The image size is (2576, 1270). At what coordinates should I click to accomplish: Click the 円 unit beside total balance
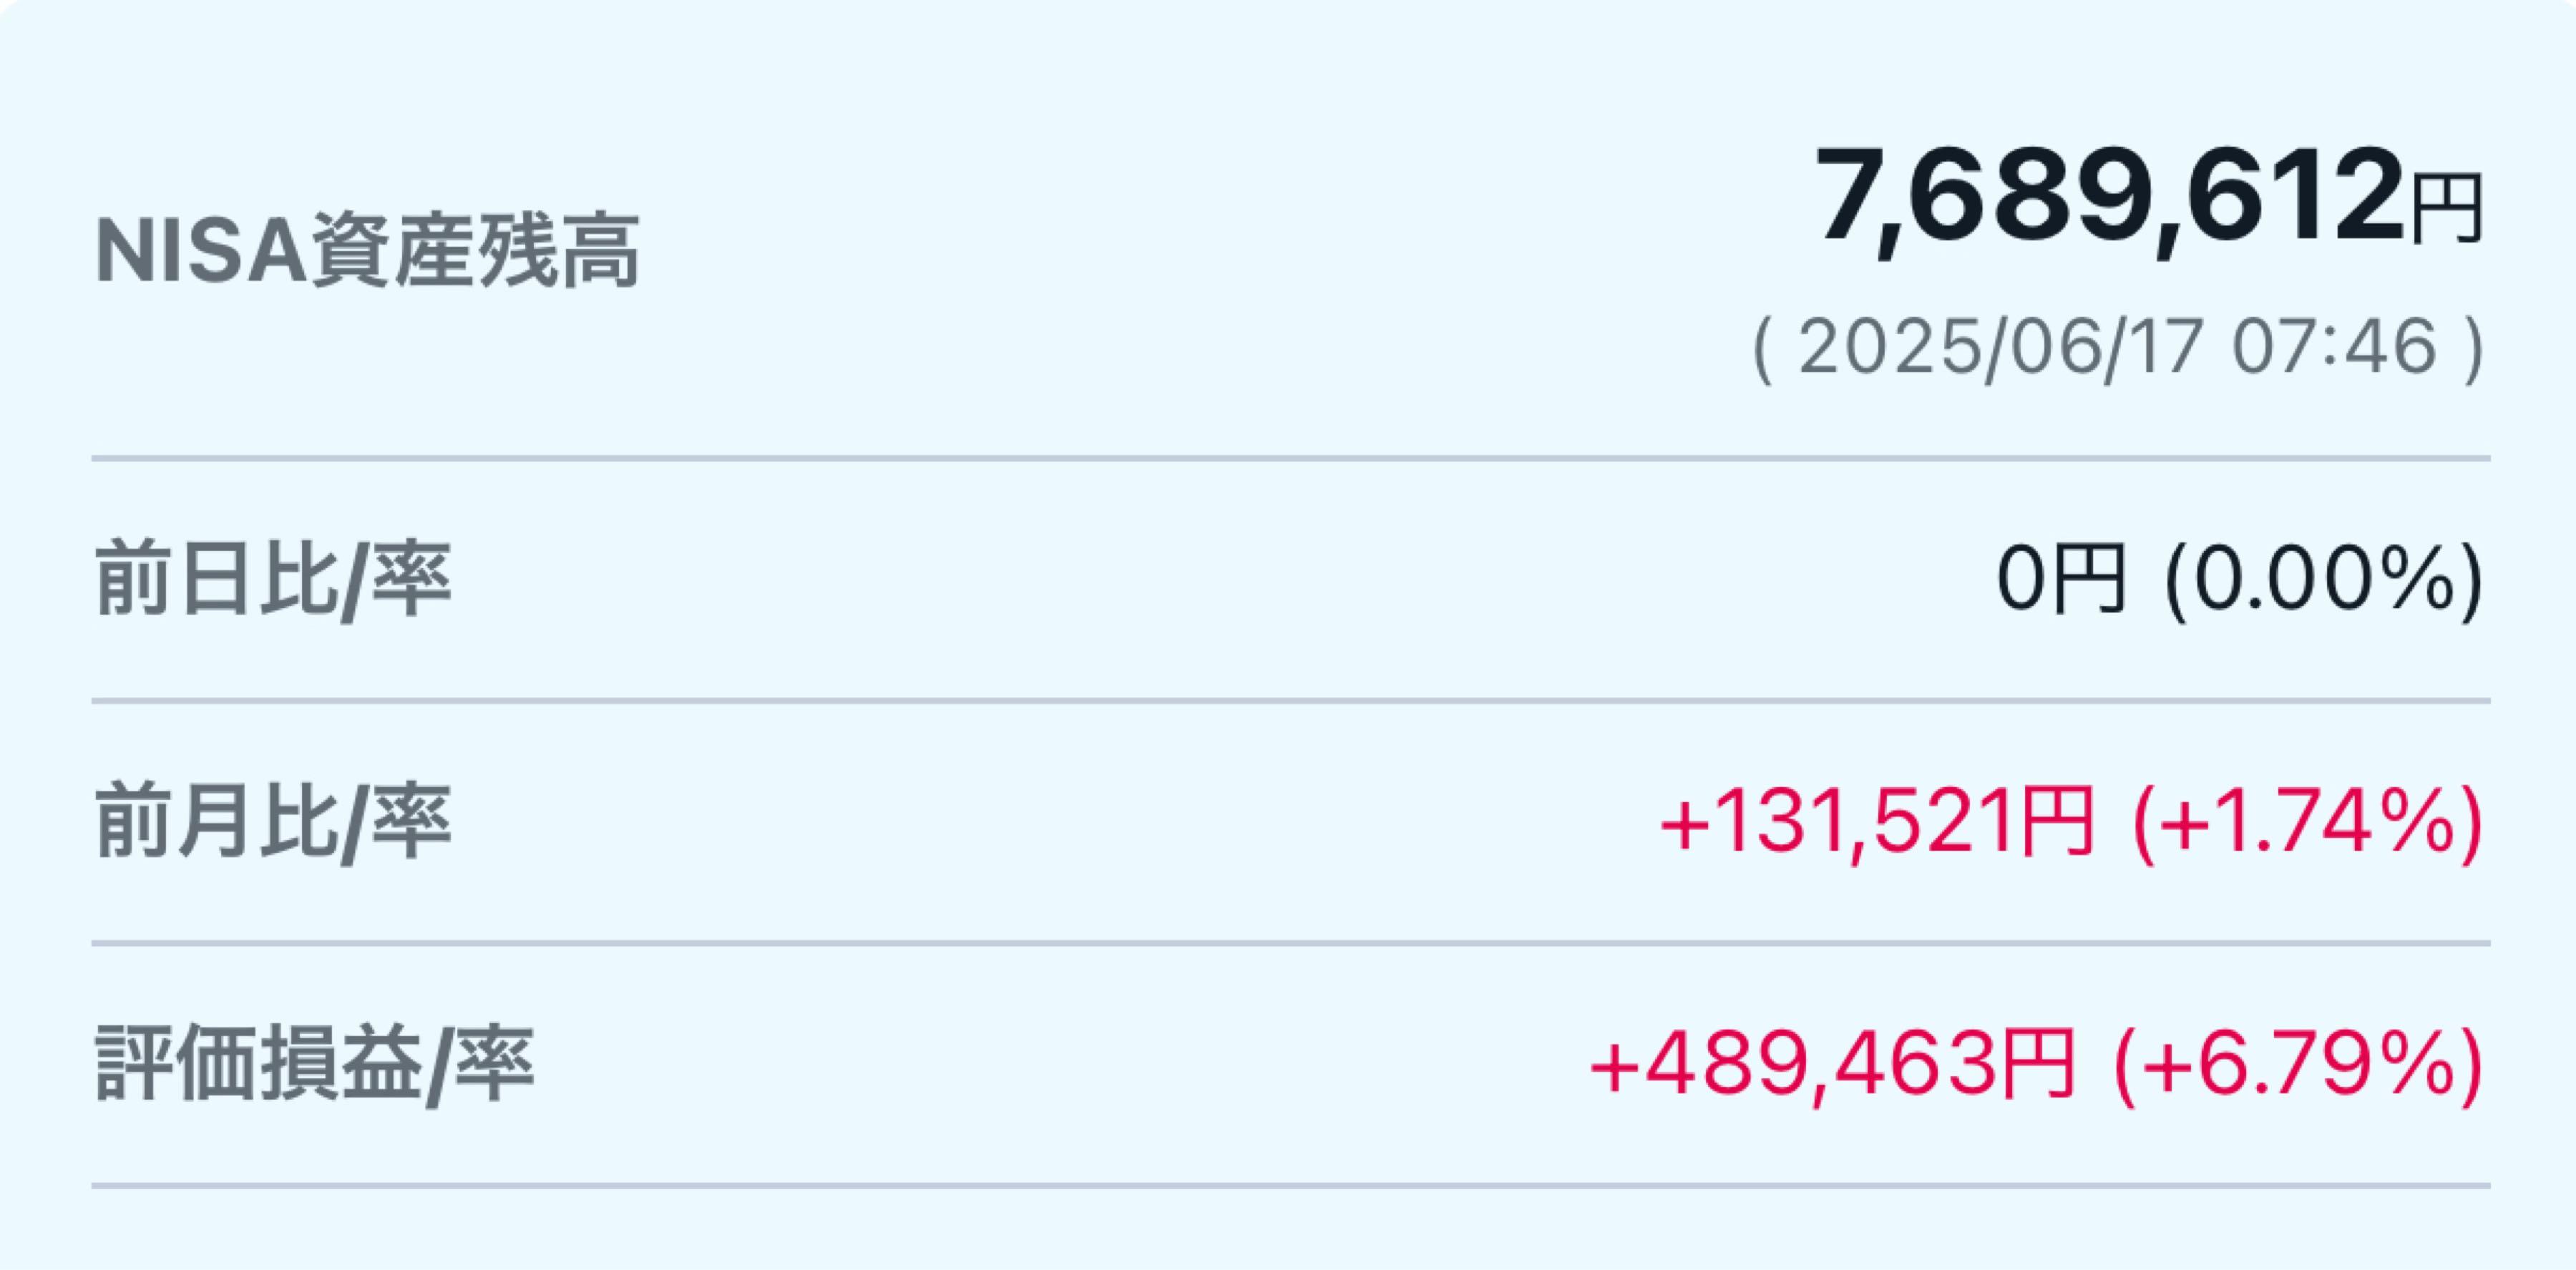[2446, 209]
